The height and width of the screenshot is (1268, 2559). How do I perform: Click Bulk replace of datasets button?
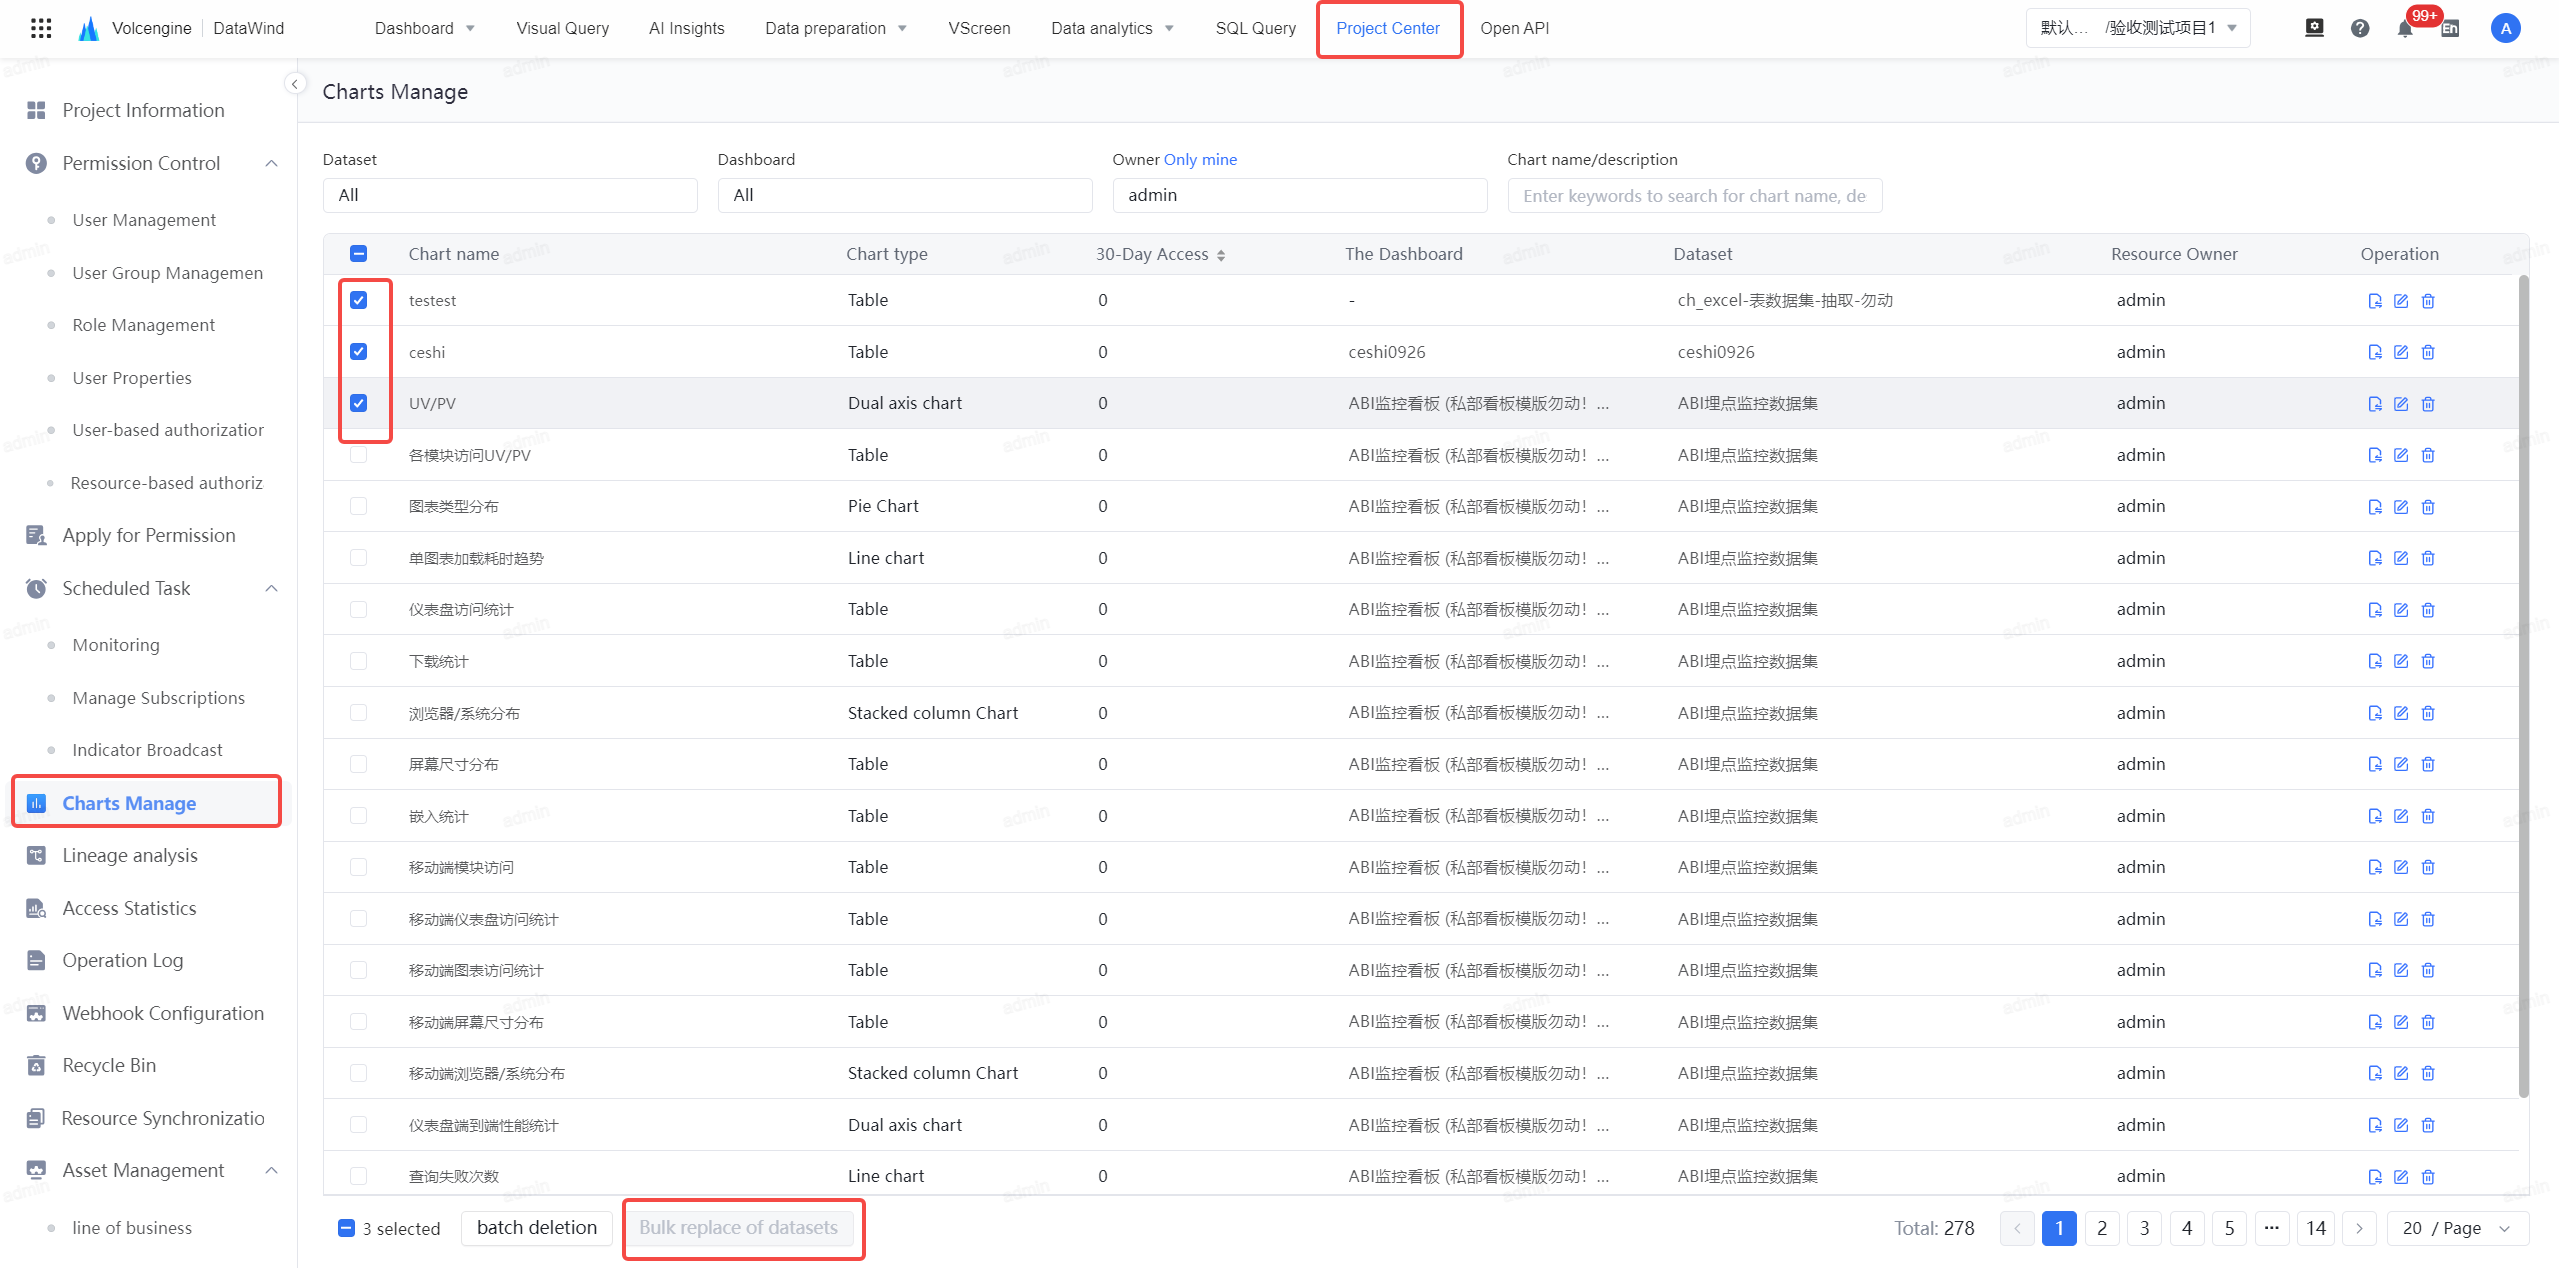point(739,1227)
